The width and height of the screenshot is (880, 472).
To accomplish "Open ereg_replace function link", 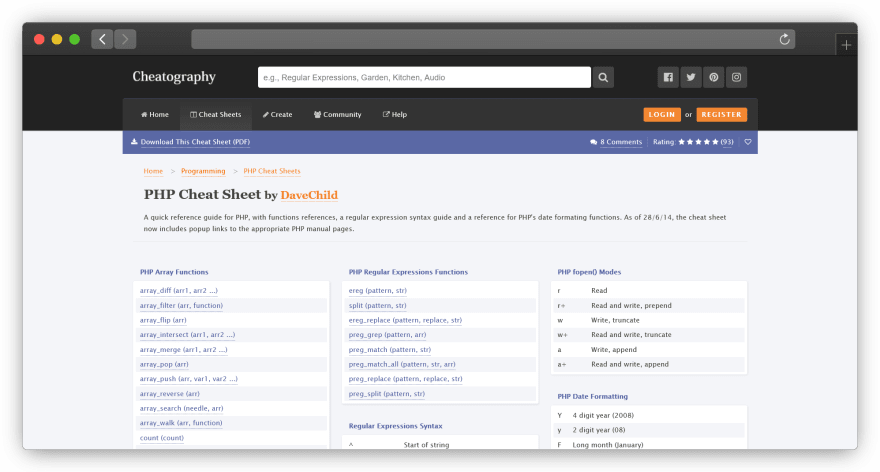I will [x=405, y=320].
